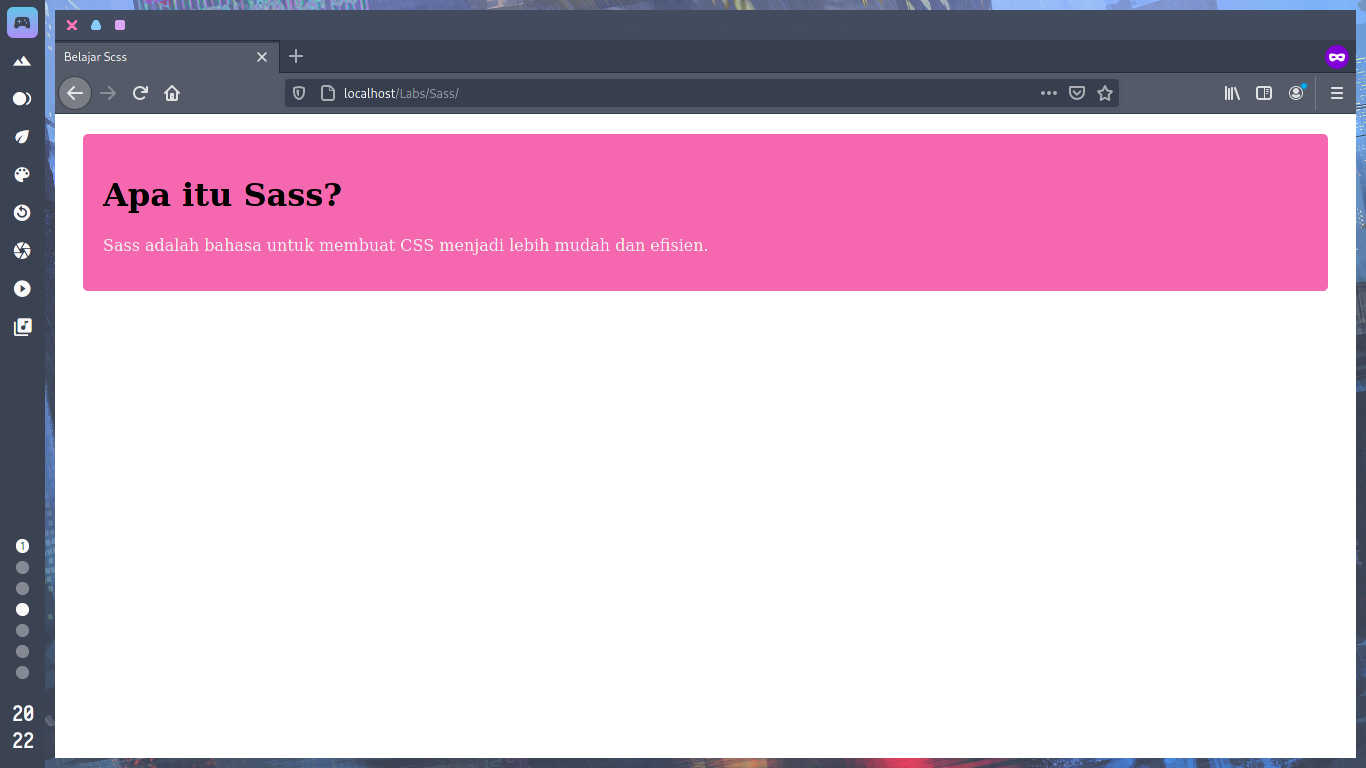
Task: Click the mountain icon in side panel
Action: click(22, 61)
